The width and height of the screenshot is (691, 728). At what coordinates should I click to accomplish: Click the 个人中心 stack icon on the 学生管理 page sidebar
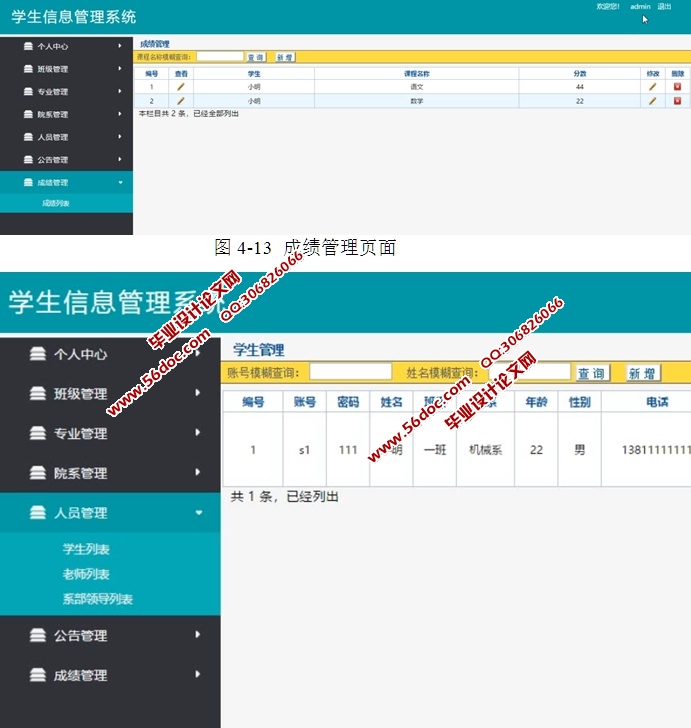click(x=38, y=354)
